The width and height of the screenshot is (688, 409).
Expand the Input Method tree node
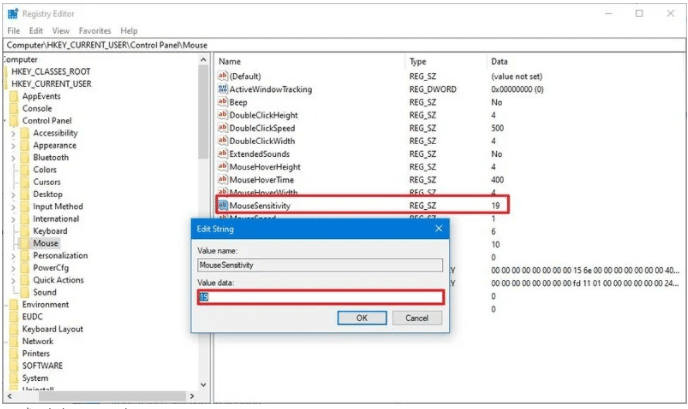(13, 206)
